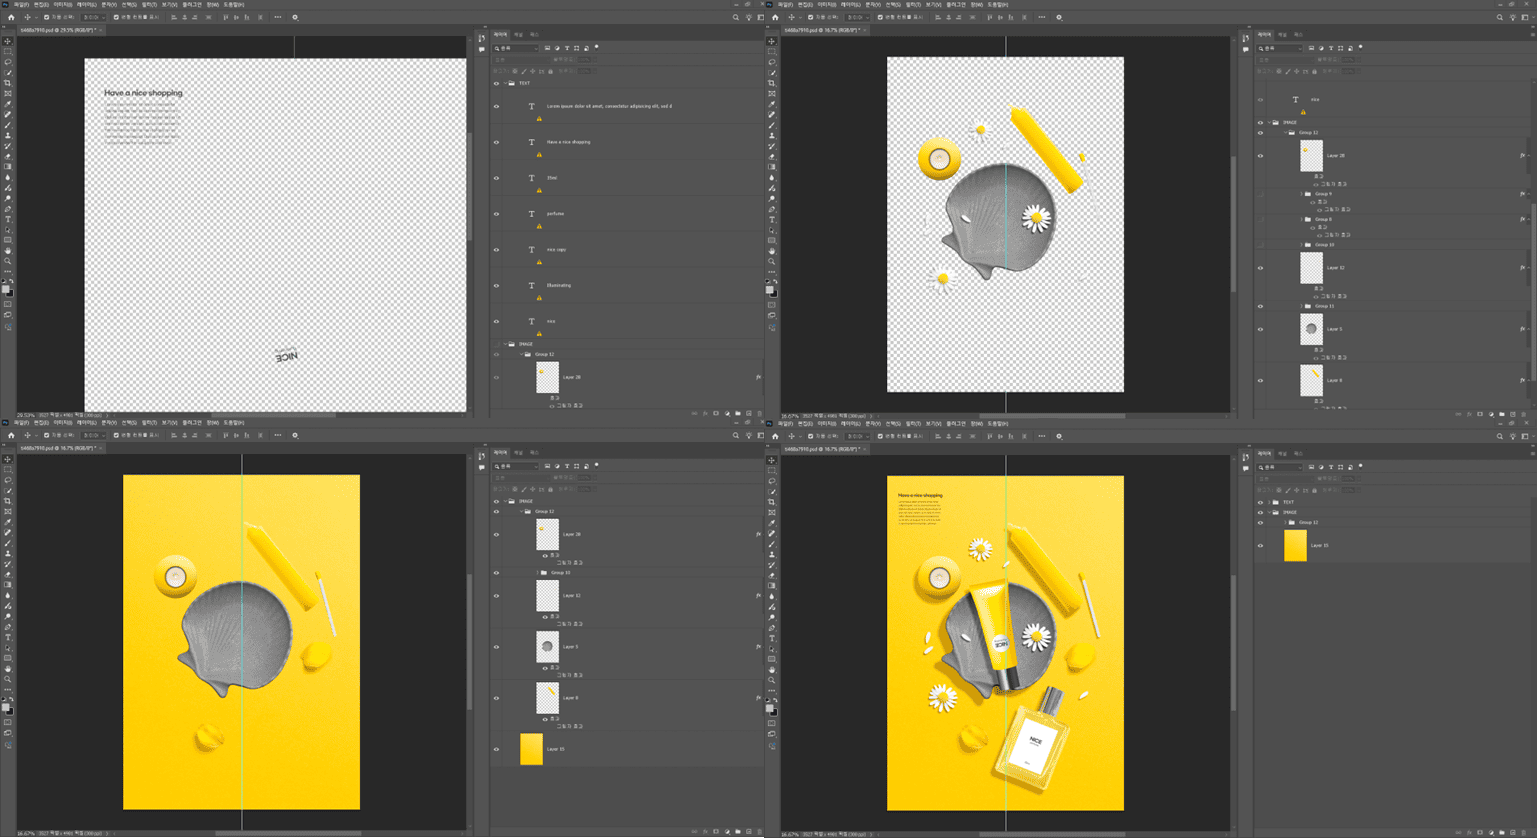Click the delete layer trash icon in bottom-left panel
This screenshot has height=838, width=1537.
pyautogui.click(x=759, y=831)
